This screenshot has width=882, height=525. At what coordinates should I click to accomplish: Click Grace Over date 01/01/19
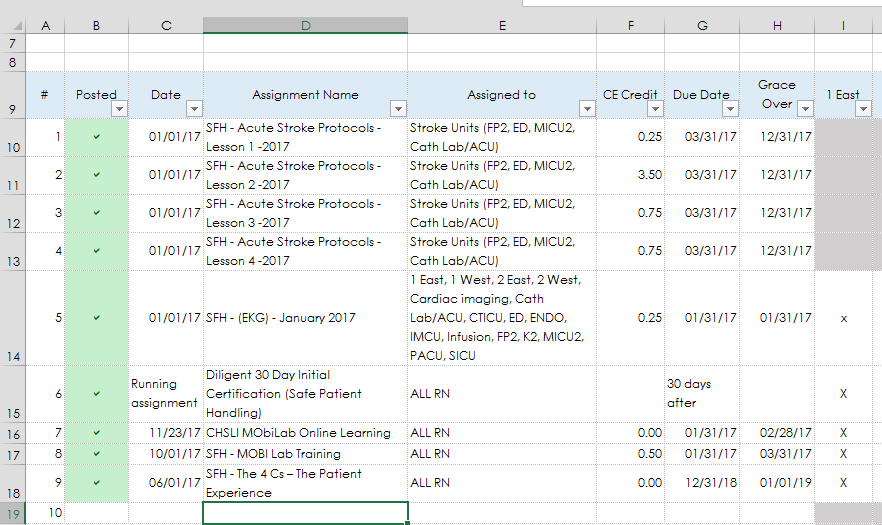pos(786,483)
